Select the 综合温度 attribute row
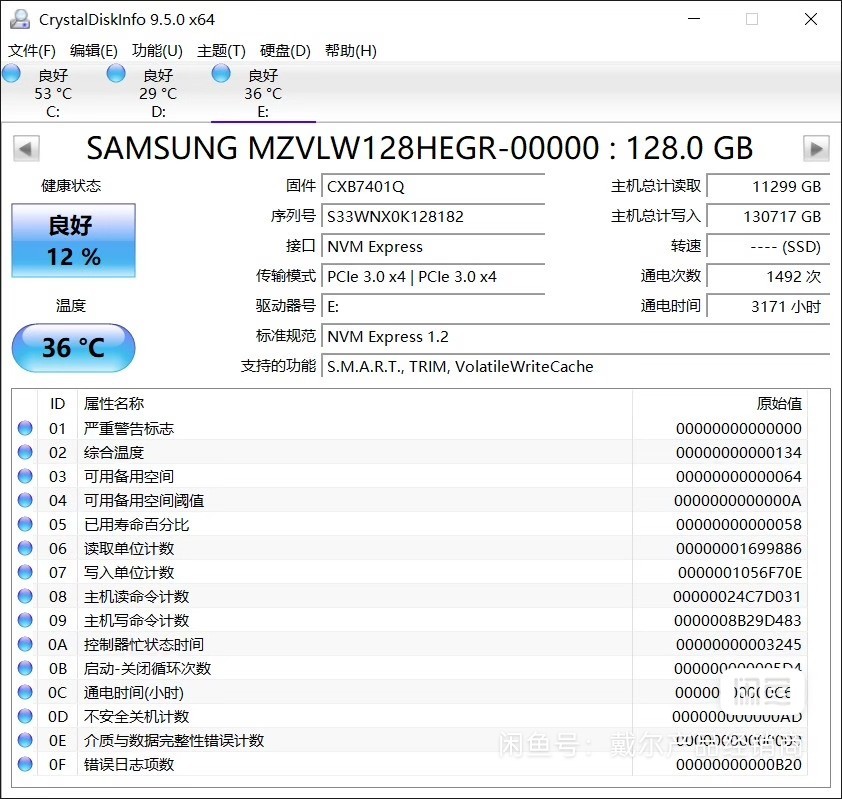This screenshot has height=799, width=842. tap(410, 452)
